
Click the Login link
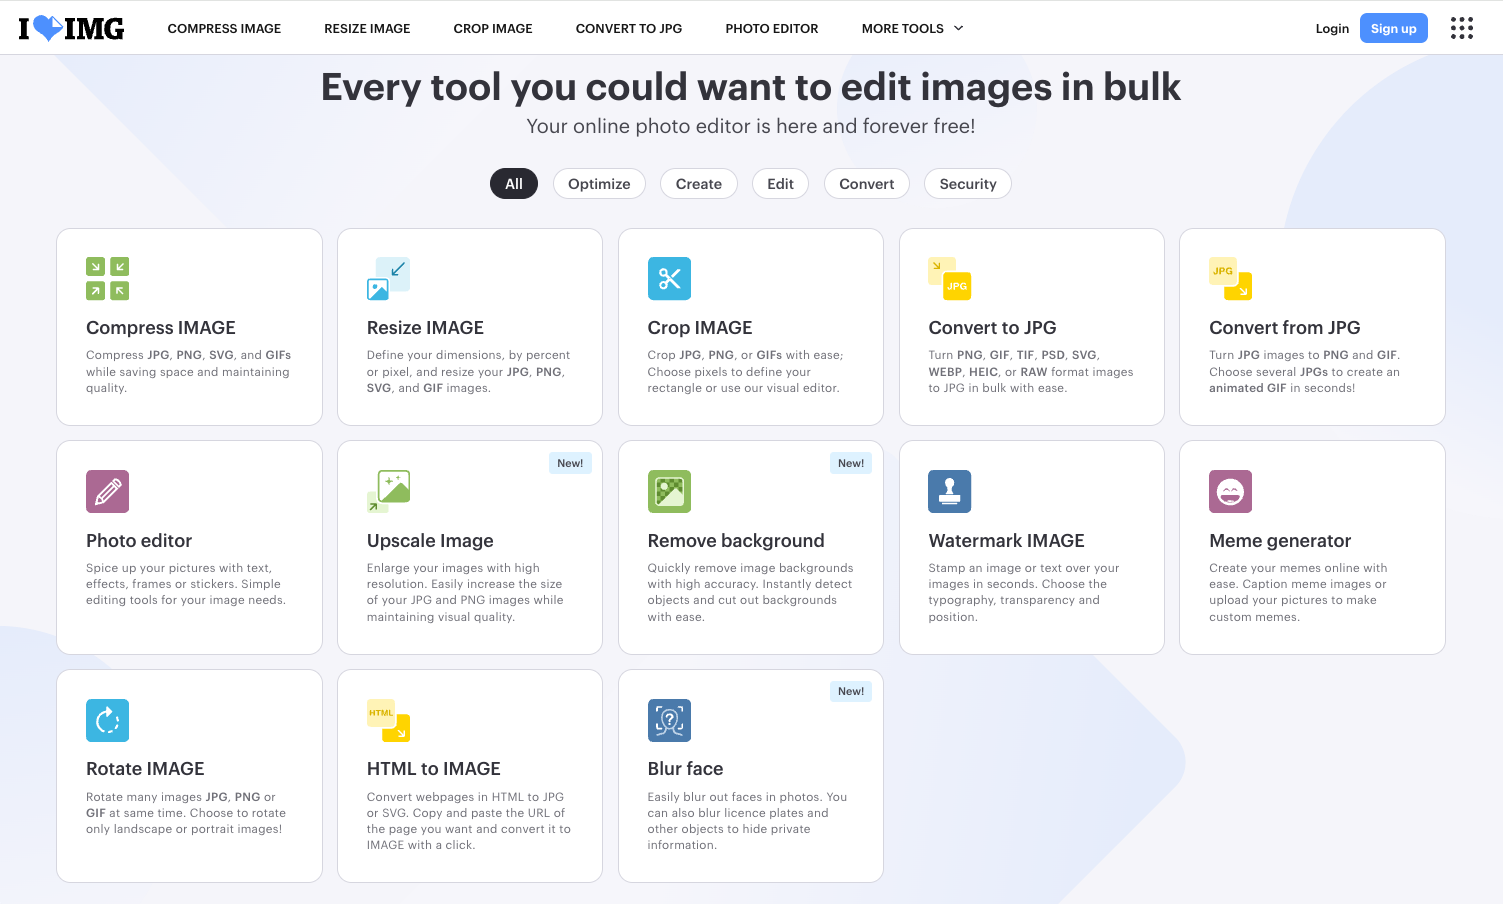[1332, 28]
